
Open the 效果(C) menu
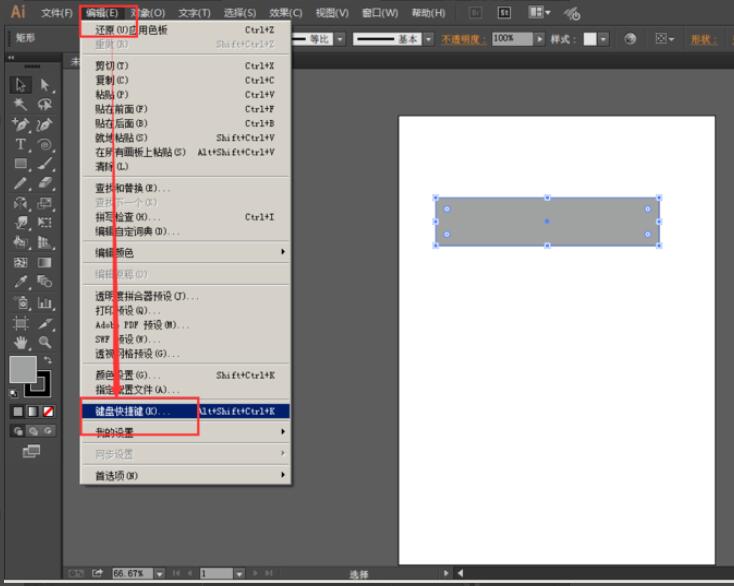(286, 13)
